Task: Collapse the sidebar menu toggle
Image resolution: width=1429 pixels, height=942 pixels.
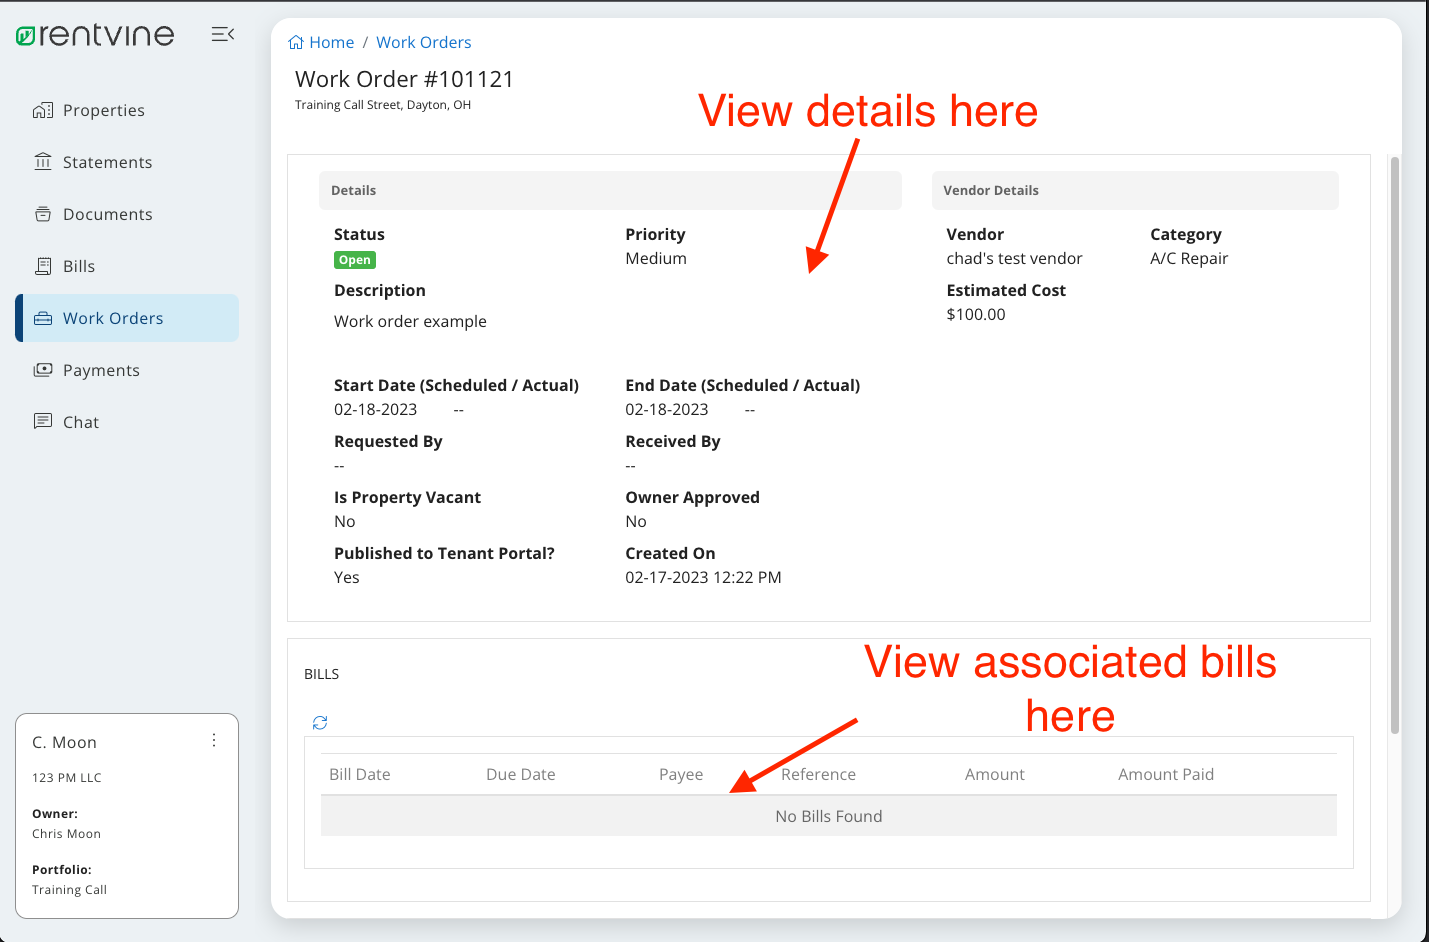Action: (222, 35)
